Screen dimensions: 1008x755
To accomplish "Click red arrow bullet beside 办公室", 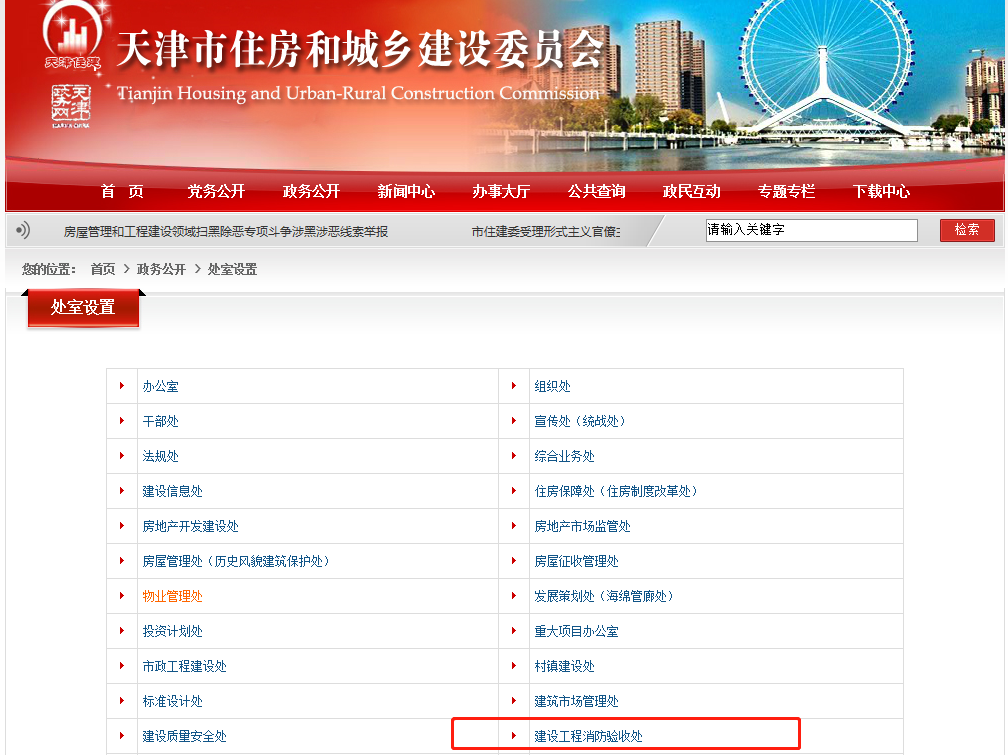I will [x=122, y=386].
